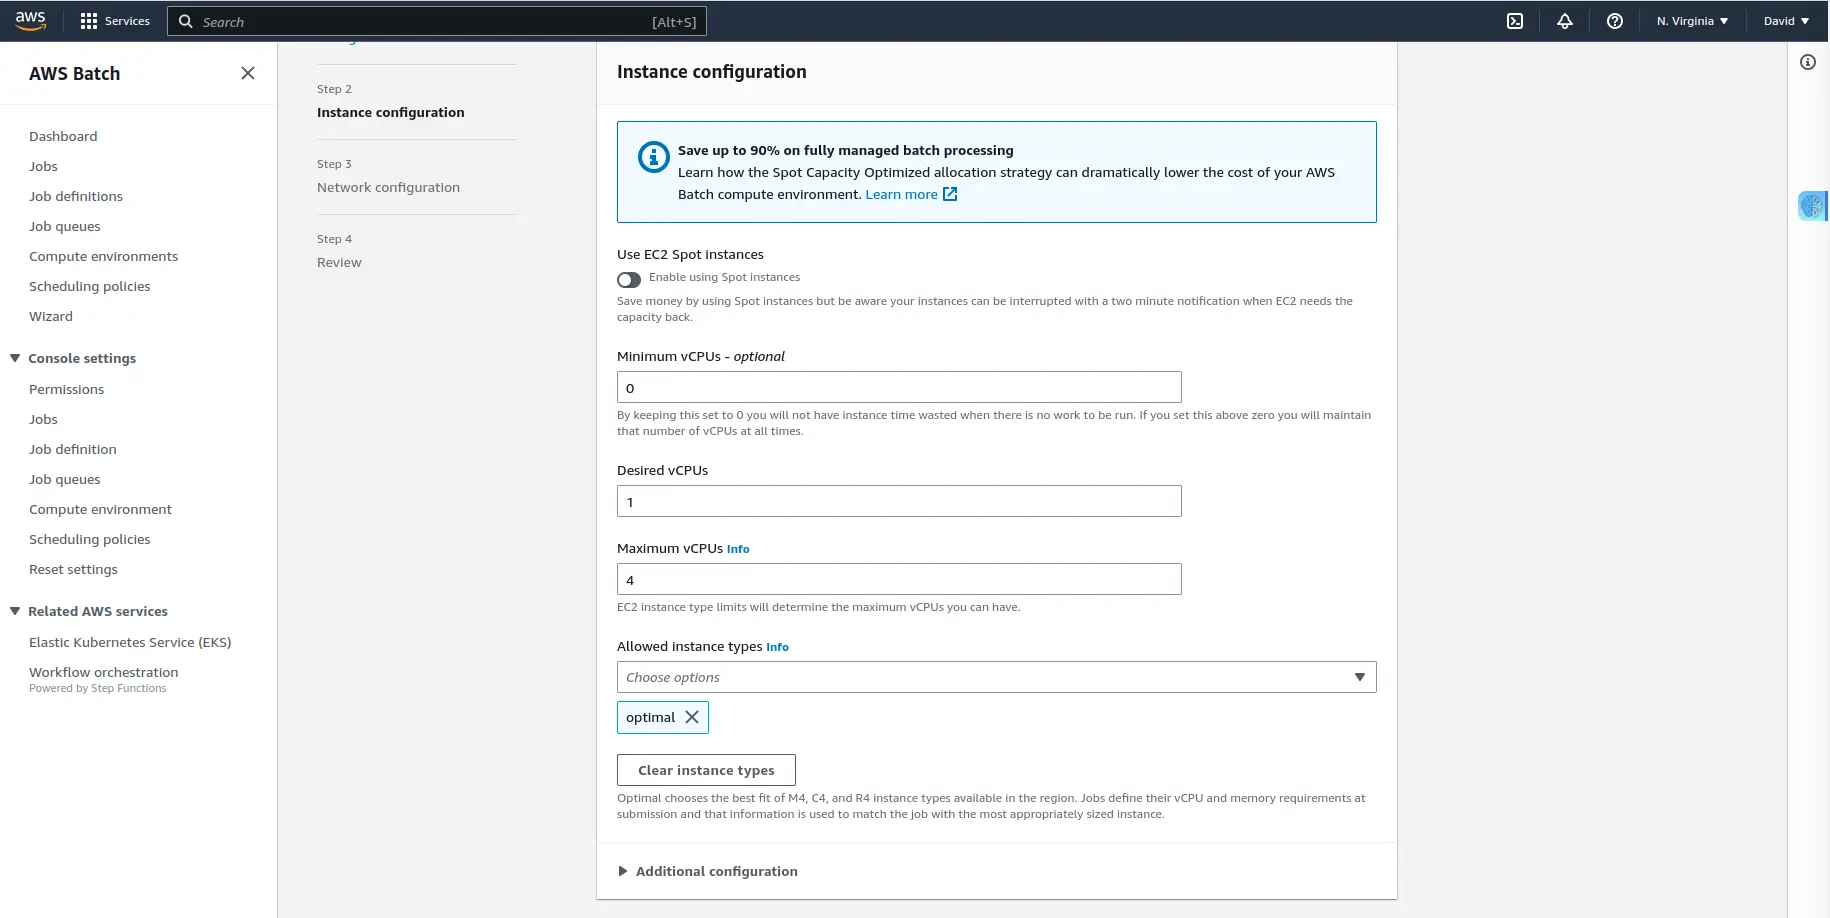Viewport: 1830px width, 918px height.
Task: Focus the top Search bar
Action: pos(437,21)
